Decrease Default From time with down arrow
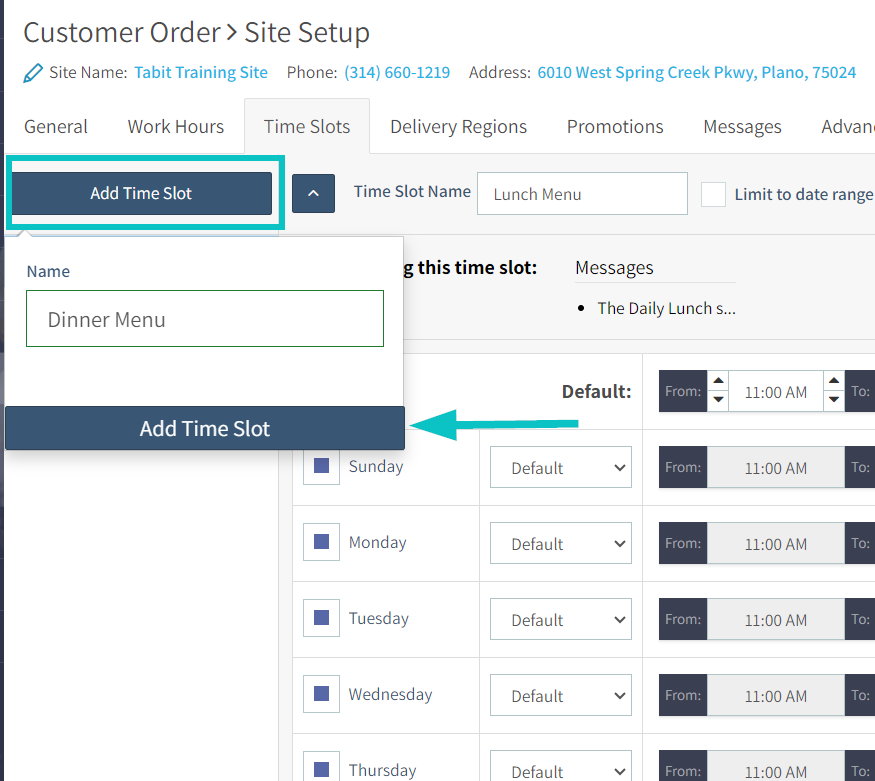 pos(718,401)
